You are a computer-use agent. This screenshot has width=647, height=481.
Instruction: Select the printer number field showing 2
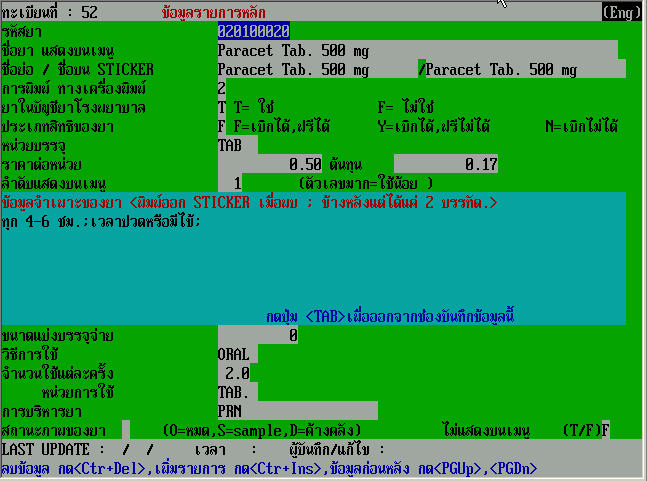coord(222,89)
